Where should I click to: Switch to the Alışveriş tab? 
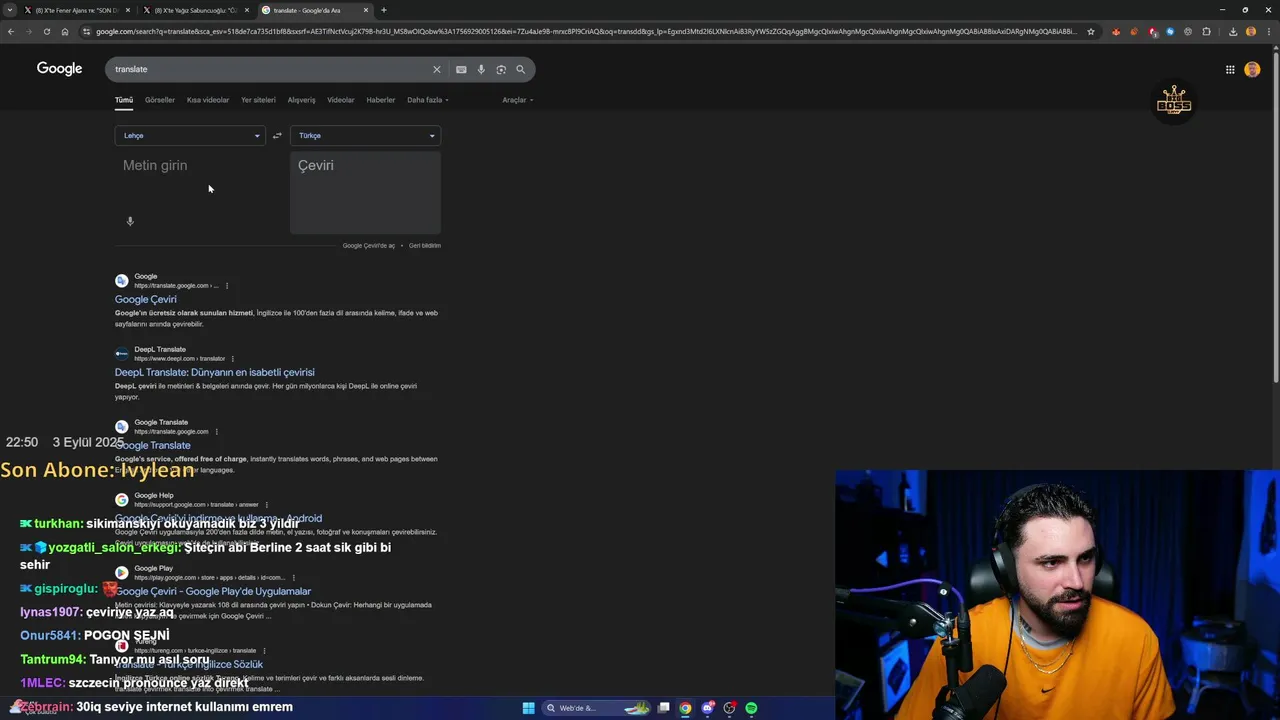tap(301, 100)
